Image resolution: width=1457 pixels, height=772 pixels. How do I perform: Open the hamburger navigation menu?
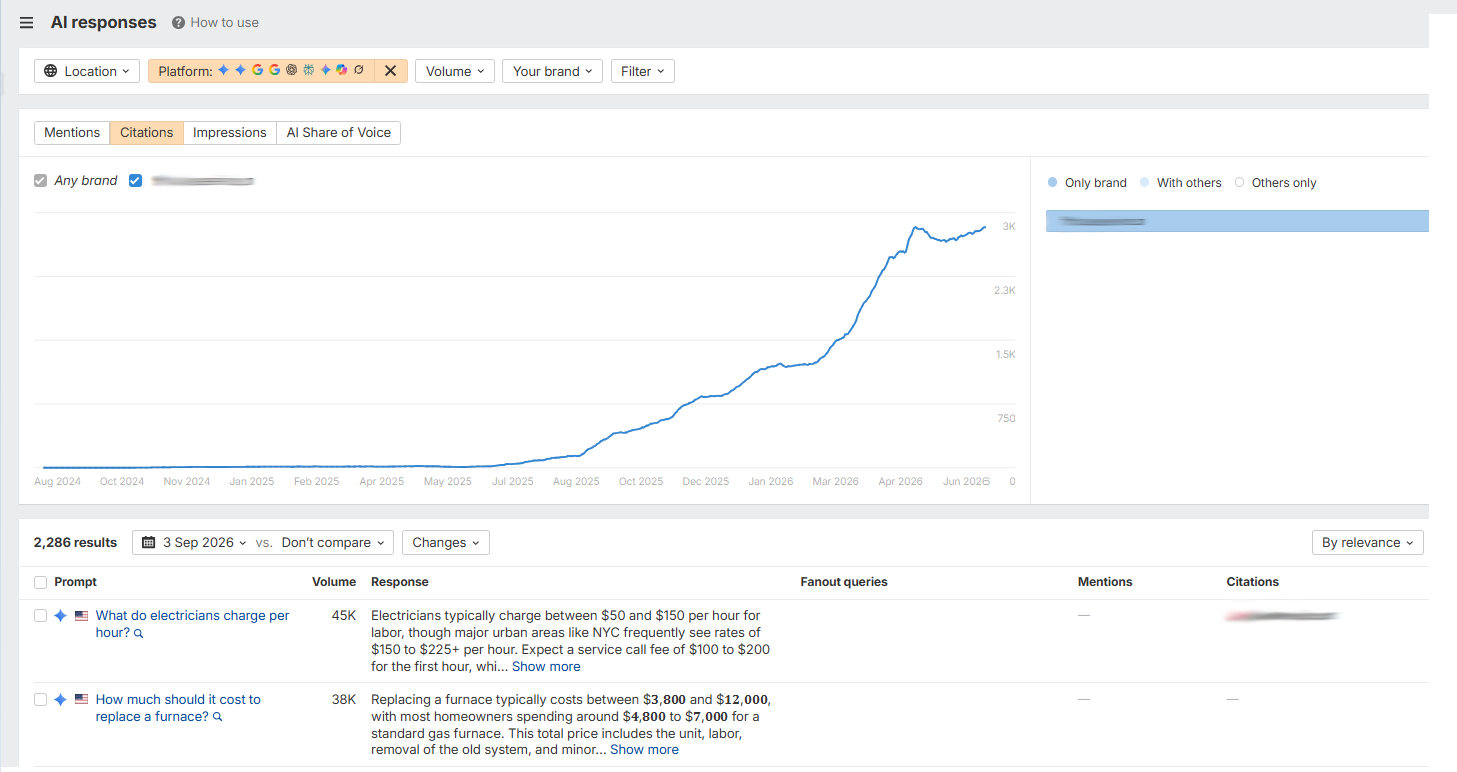click(x=26, y=23)
